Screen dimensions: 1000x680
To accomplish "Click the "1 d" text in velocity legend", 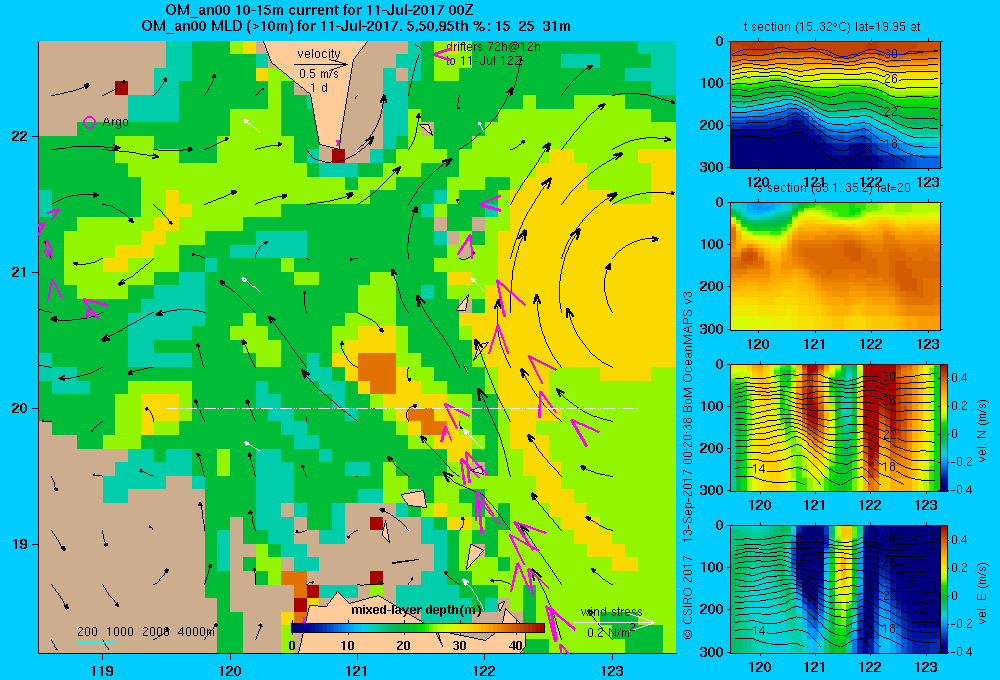I will click(320, 87).
